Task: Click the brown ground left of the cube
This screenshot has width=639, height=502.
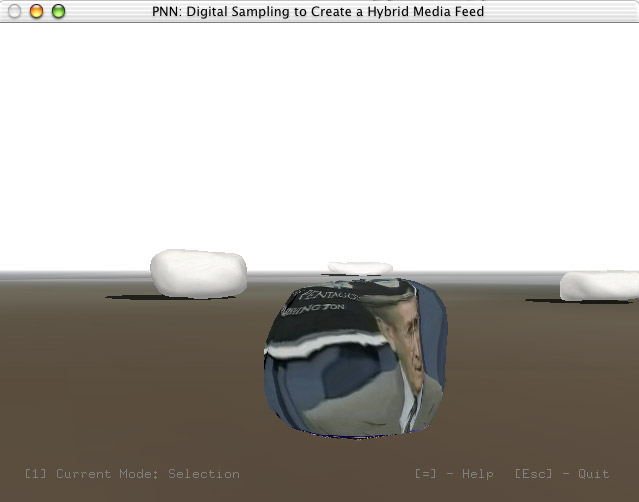Action: [x=130, y=380]
